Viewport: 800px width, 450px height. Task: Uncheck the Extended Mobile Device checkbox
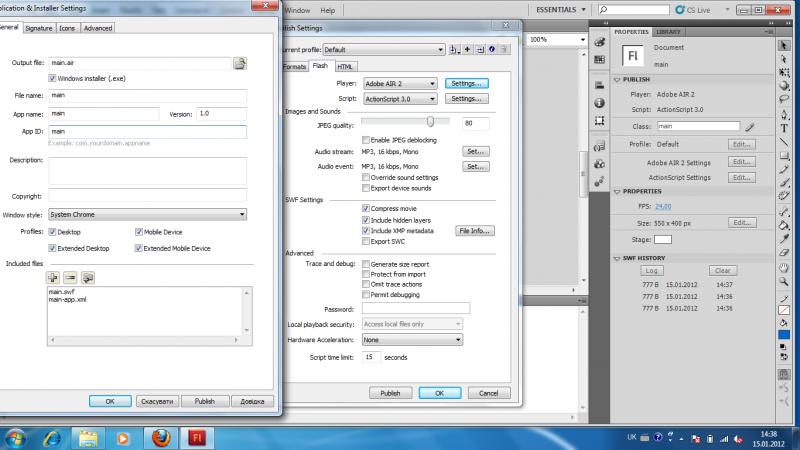pyautogui.click(x=138, y=248)
